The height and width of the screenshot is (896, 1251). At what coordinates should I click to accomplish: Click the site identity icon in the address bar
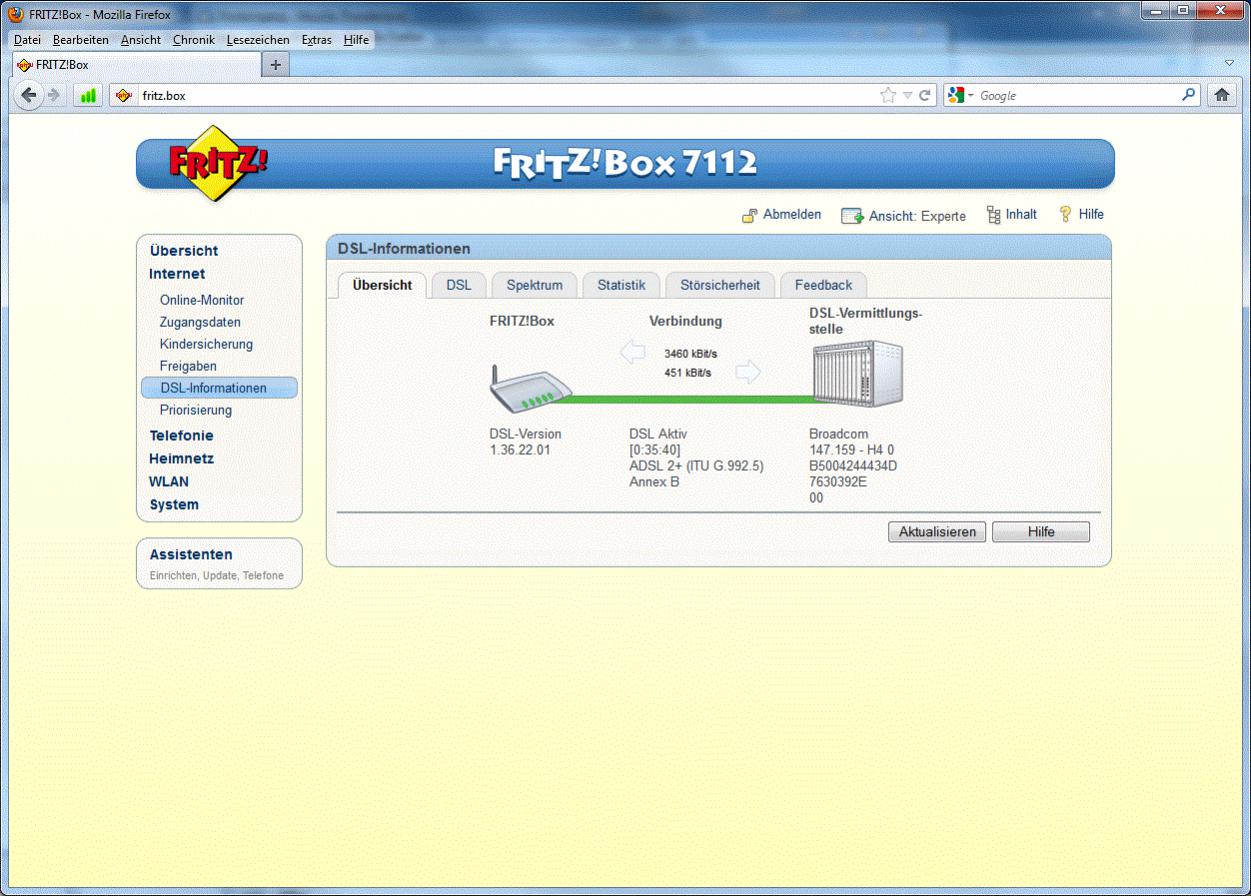(x=123, y=96)
